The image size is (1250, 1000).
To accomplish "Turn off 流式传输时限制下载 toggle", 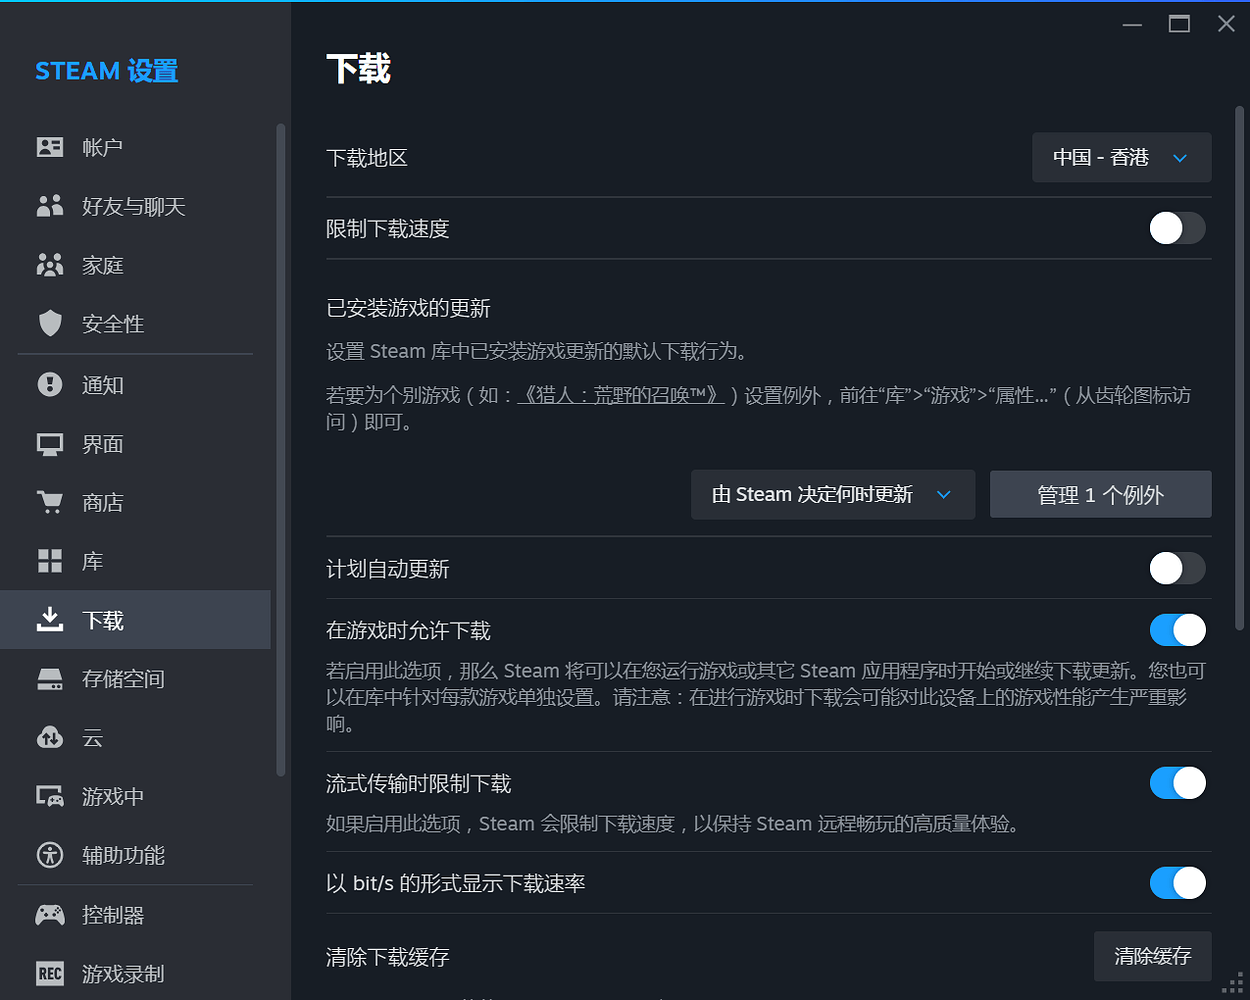I will pyautogui.click(x=1177, y=783).
